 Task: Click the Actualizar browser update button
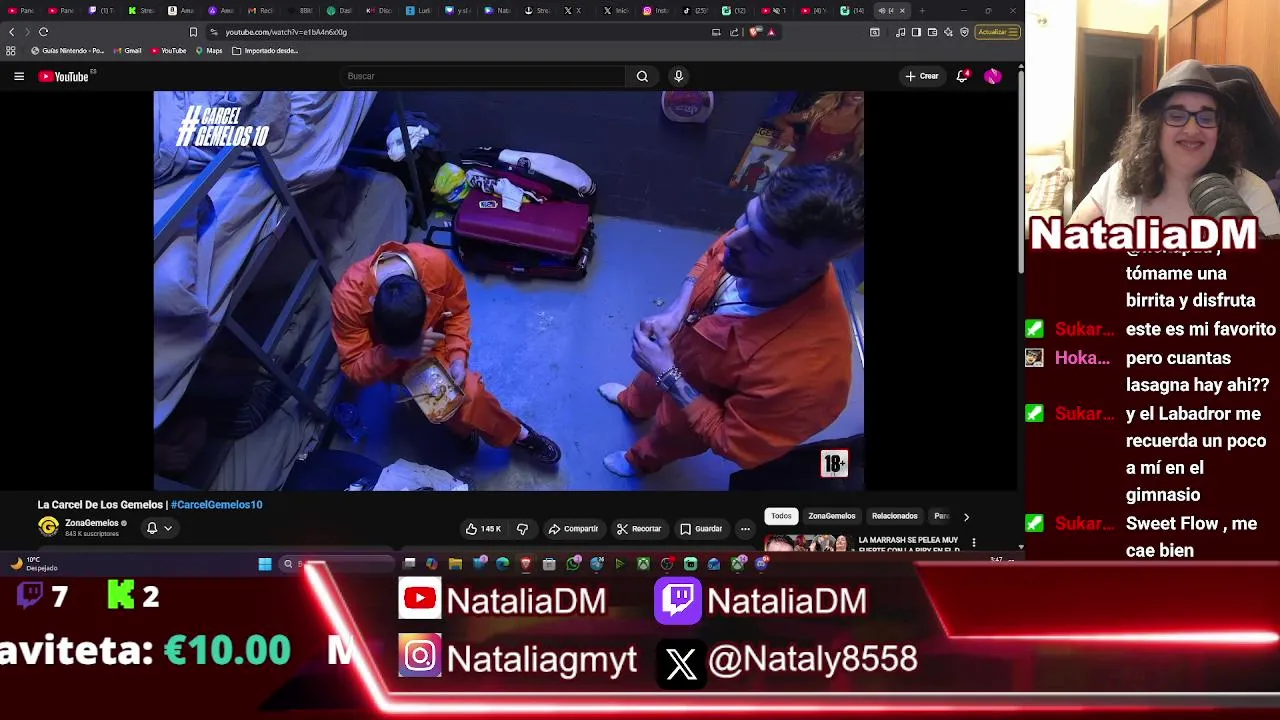(997, 32)
